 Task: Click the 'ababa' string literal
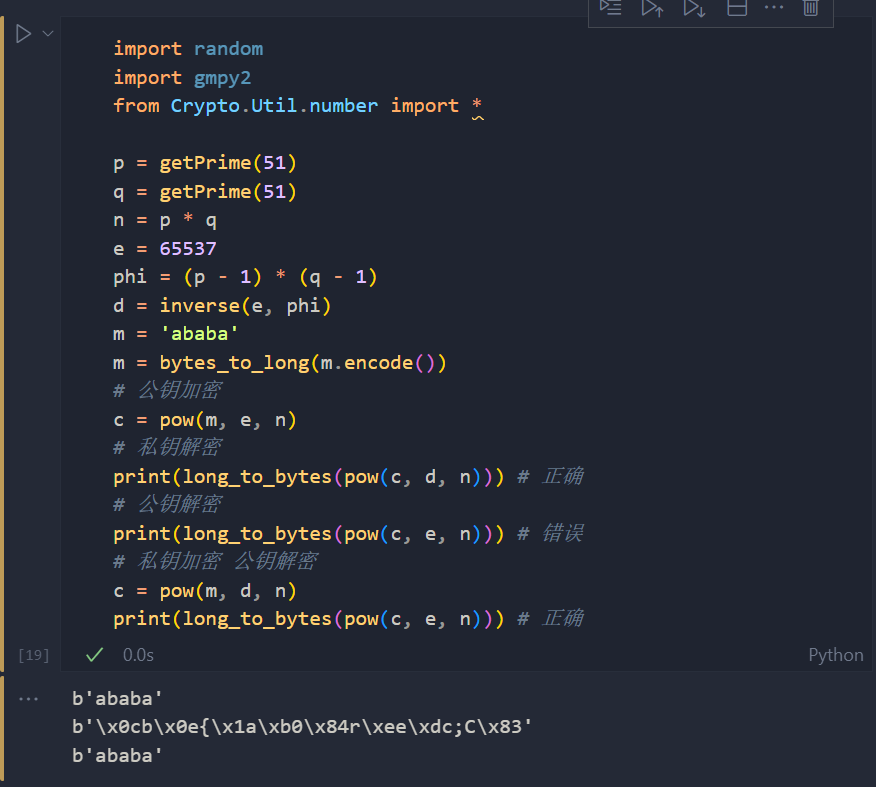point(199,334)
